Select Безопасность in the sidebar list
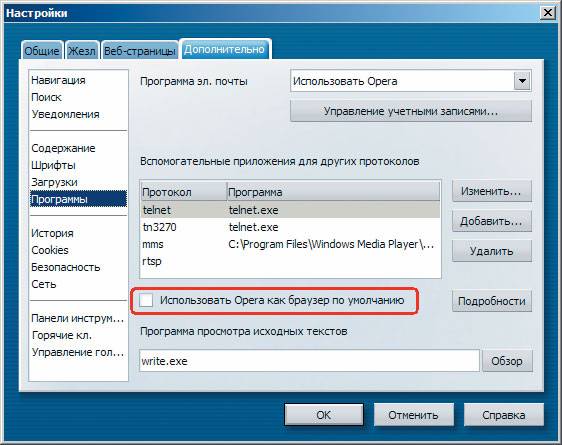Viewport: 562px width, 445px height. [66, 267]
